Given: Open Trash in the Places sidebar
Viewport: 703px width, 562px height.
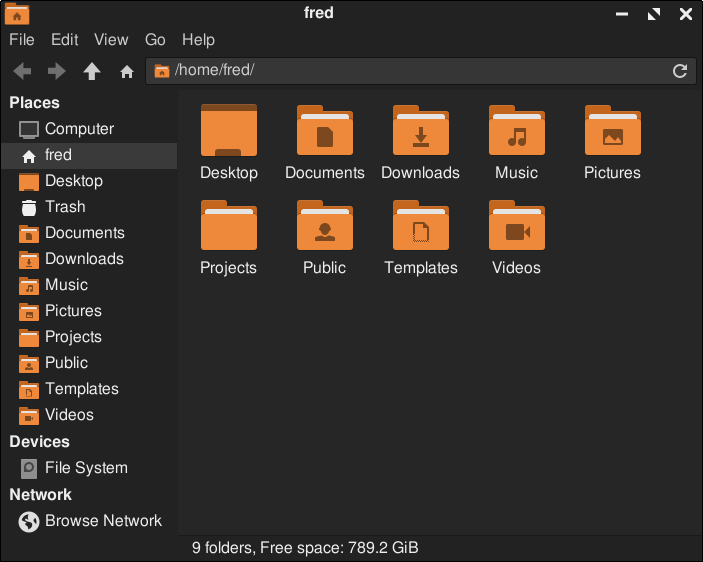Looking at the screenshot, I should click(89, 207).
